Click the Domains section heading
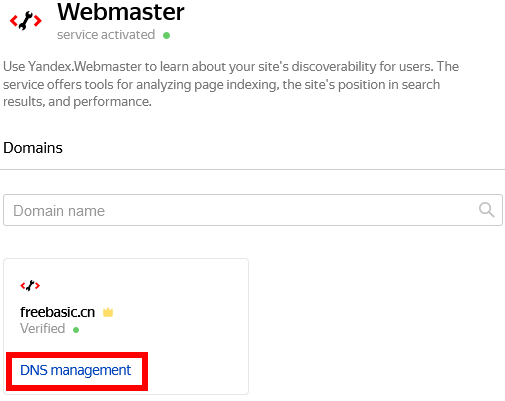The width and height of the screenshot is (505, 401). [x=33, y=148]
